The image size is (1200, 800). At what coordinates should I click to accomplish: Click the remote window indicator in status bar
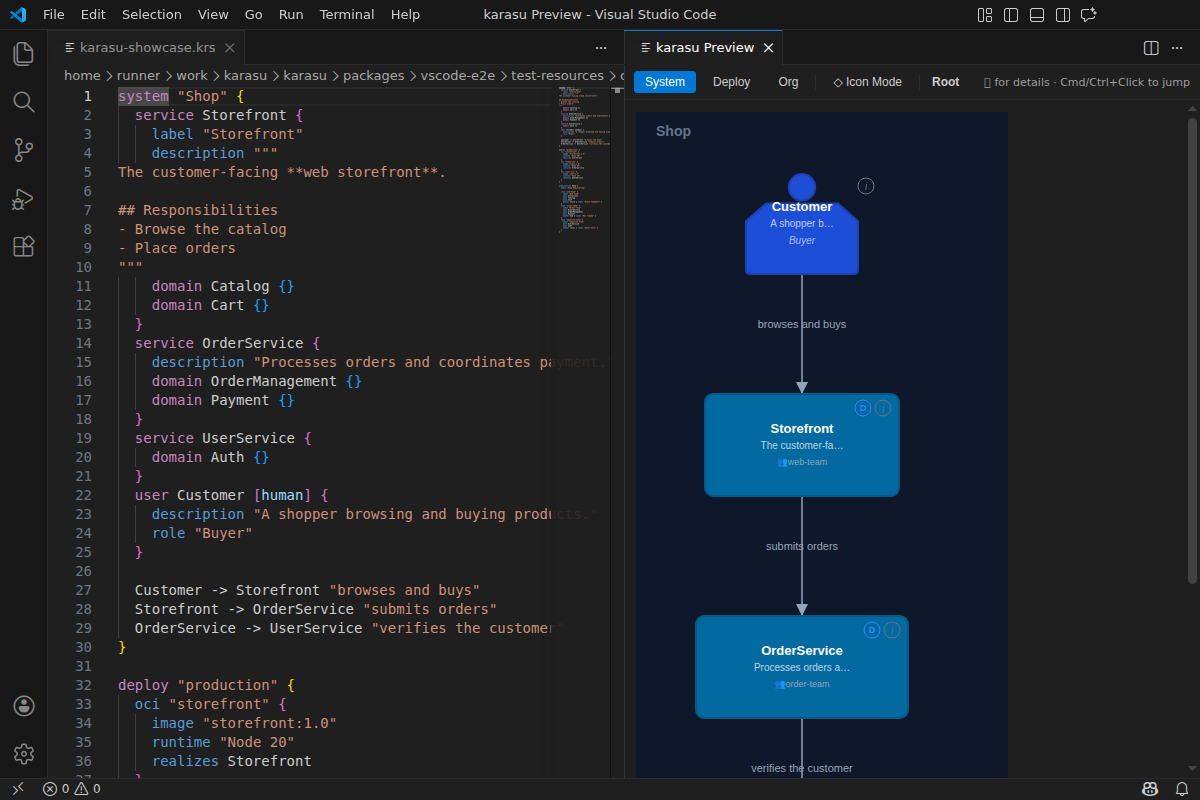[17, 789]
